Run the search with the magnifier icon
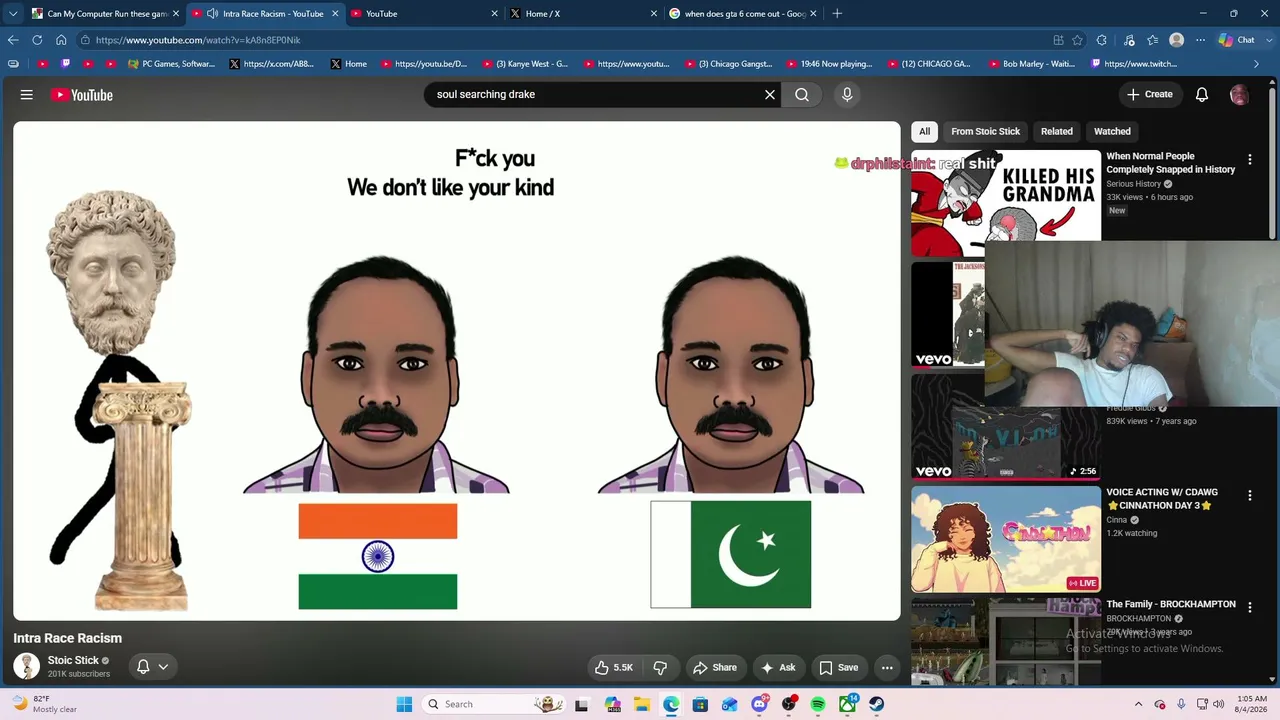This screenshot has height=720, width=1280. [802, 94]
